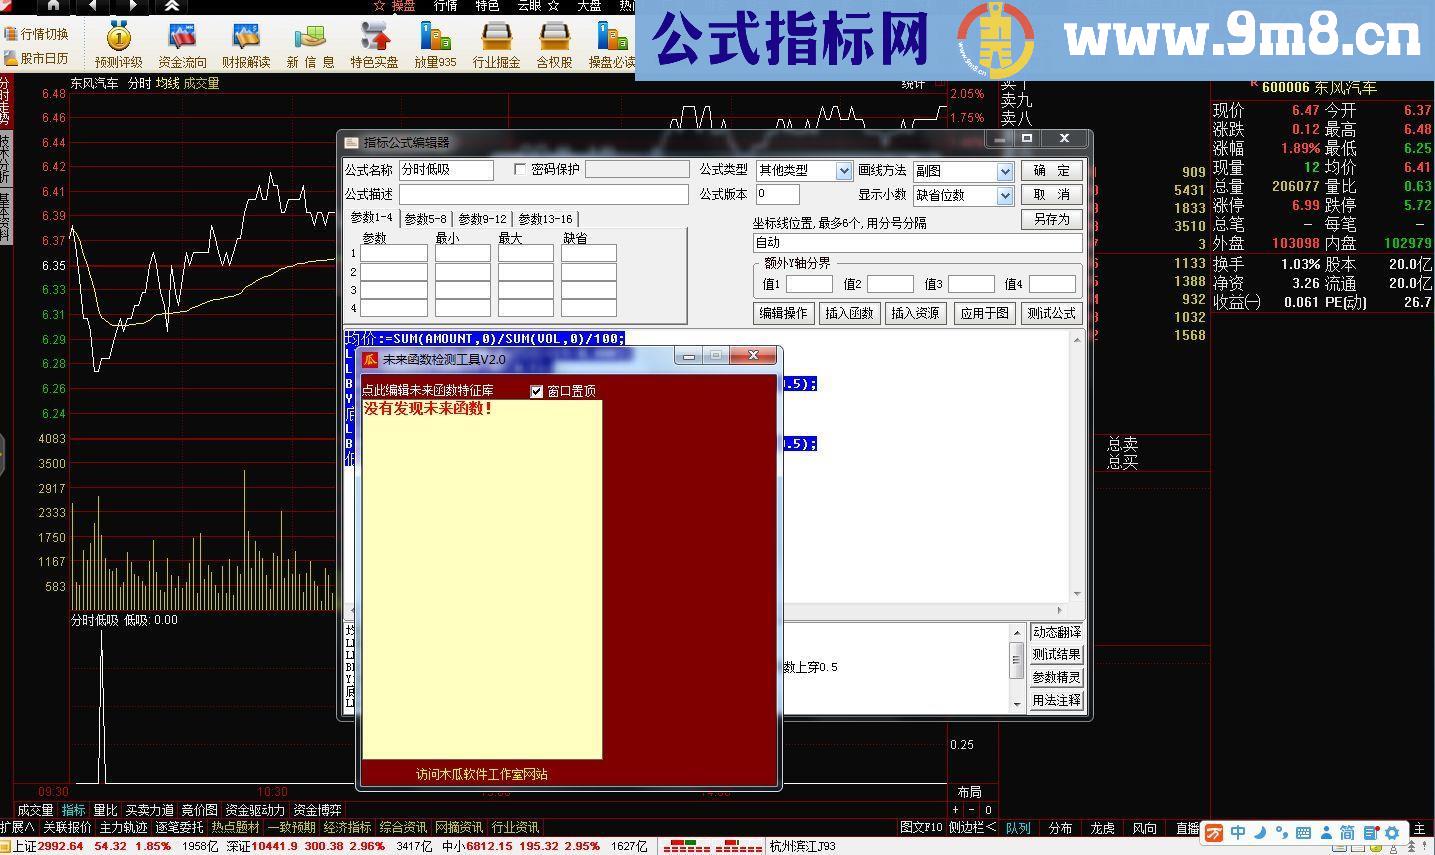The height and width of the screenshot is (855, 1435).
Task: Toggle the 窗口置顶 always-on-top checkbox
Action: coord(537,390)
